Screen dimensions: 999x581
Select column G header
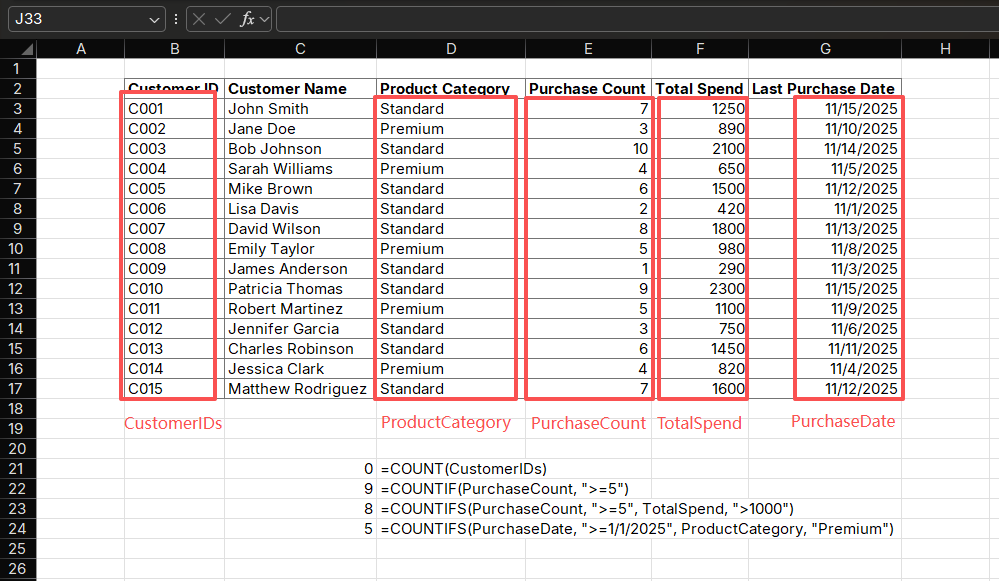824,49
